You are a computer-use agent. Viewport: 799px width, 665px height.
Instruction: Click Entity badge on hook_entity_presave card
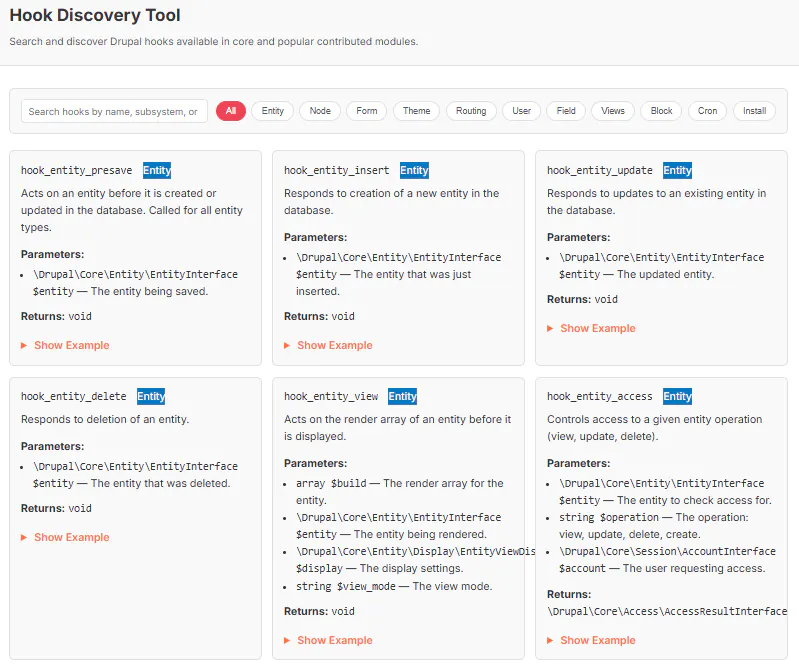[x=157, y=170]
